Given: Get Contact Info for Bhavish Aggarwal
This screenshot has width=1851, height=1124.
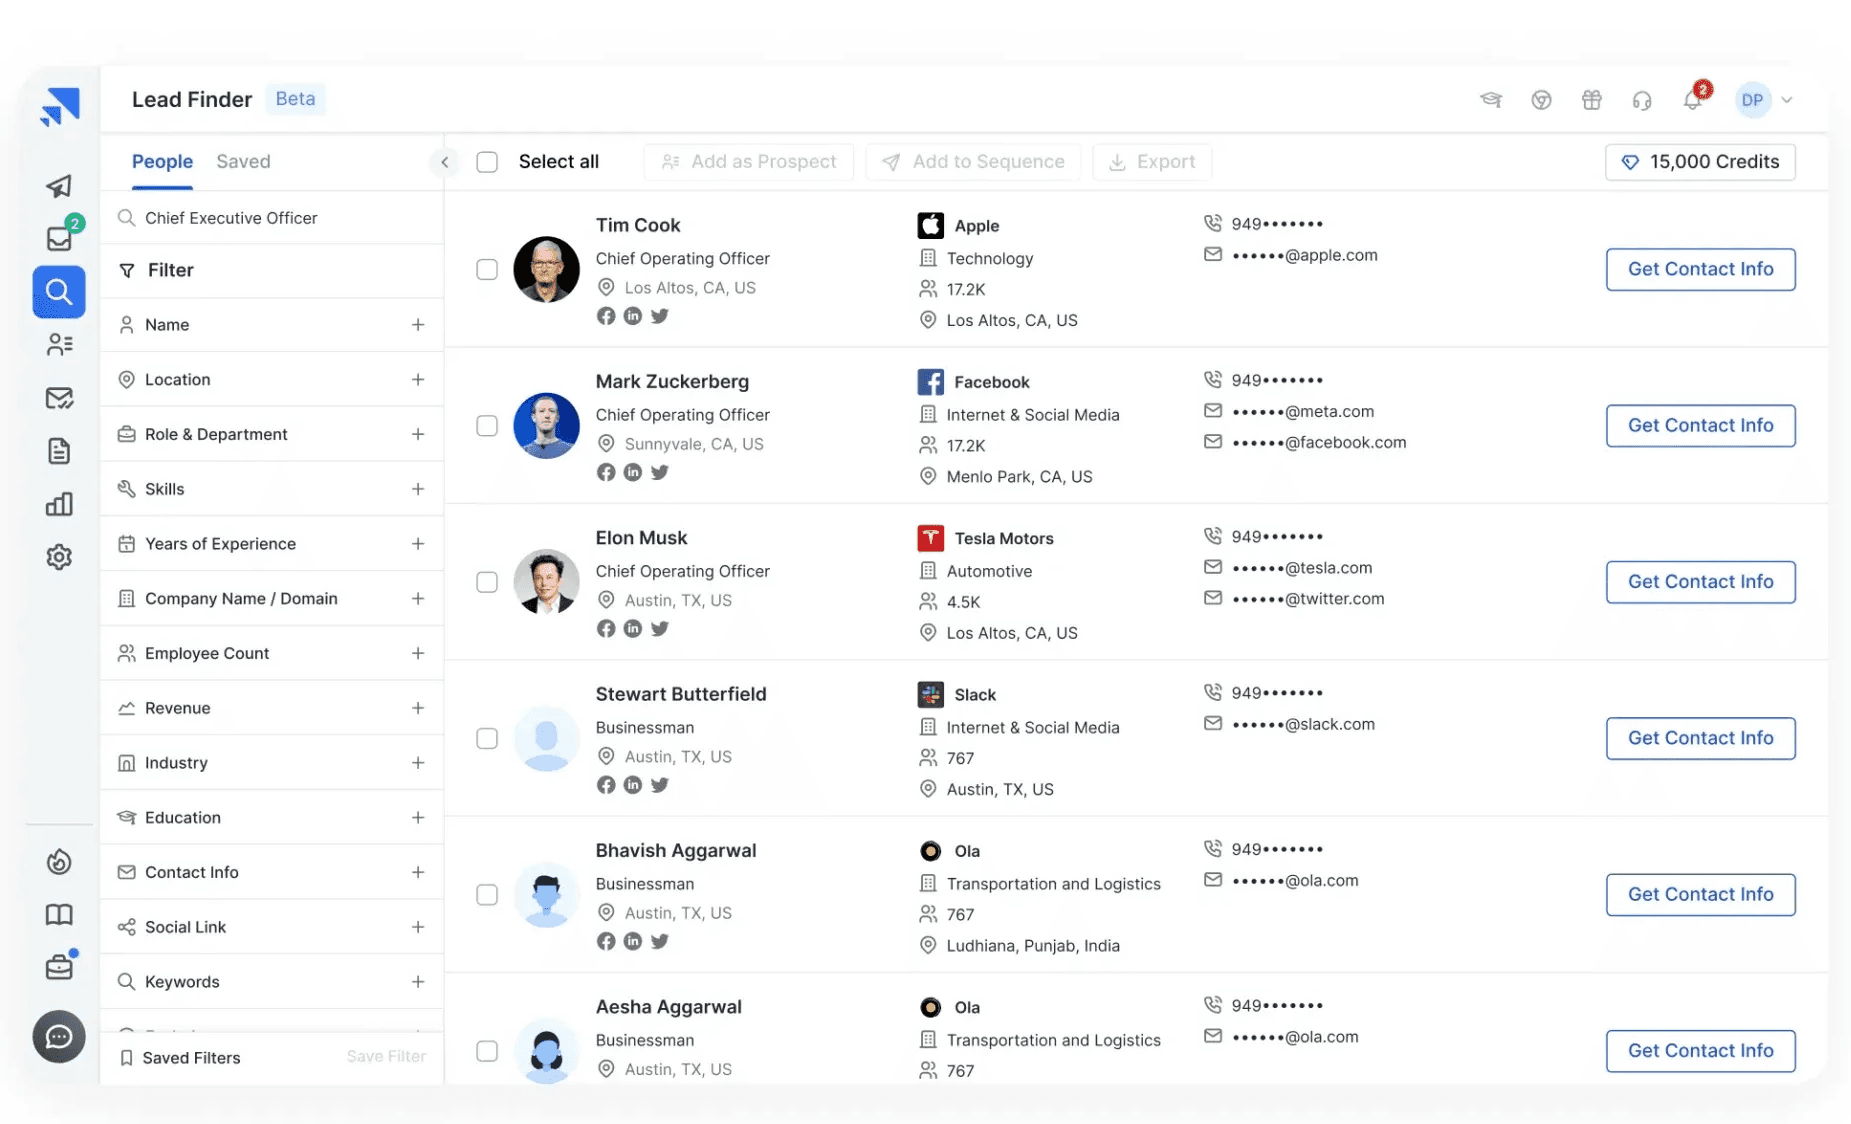Looking at the screenshot, I should click(1700, 895).
